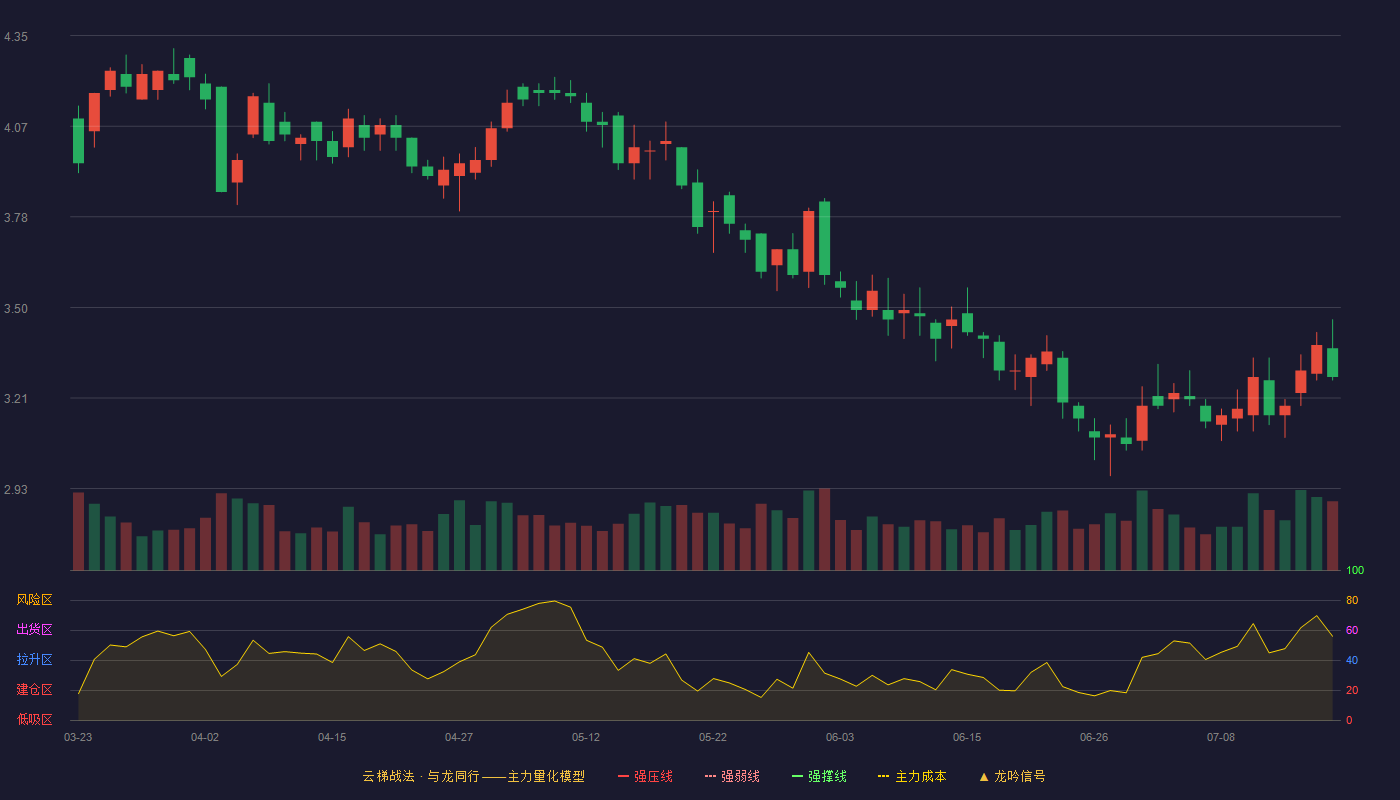The image size is (1400, 800).
Task: Click the 06-15 date axis label
Action: point(967,737)
